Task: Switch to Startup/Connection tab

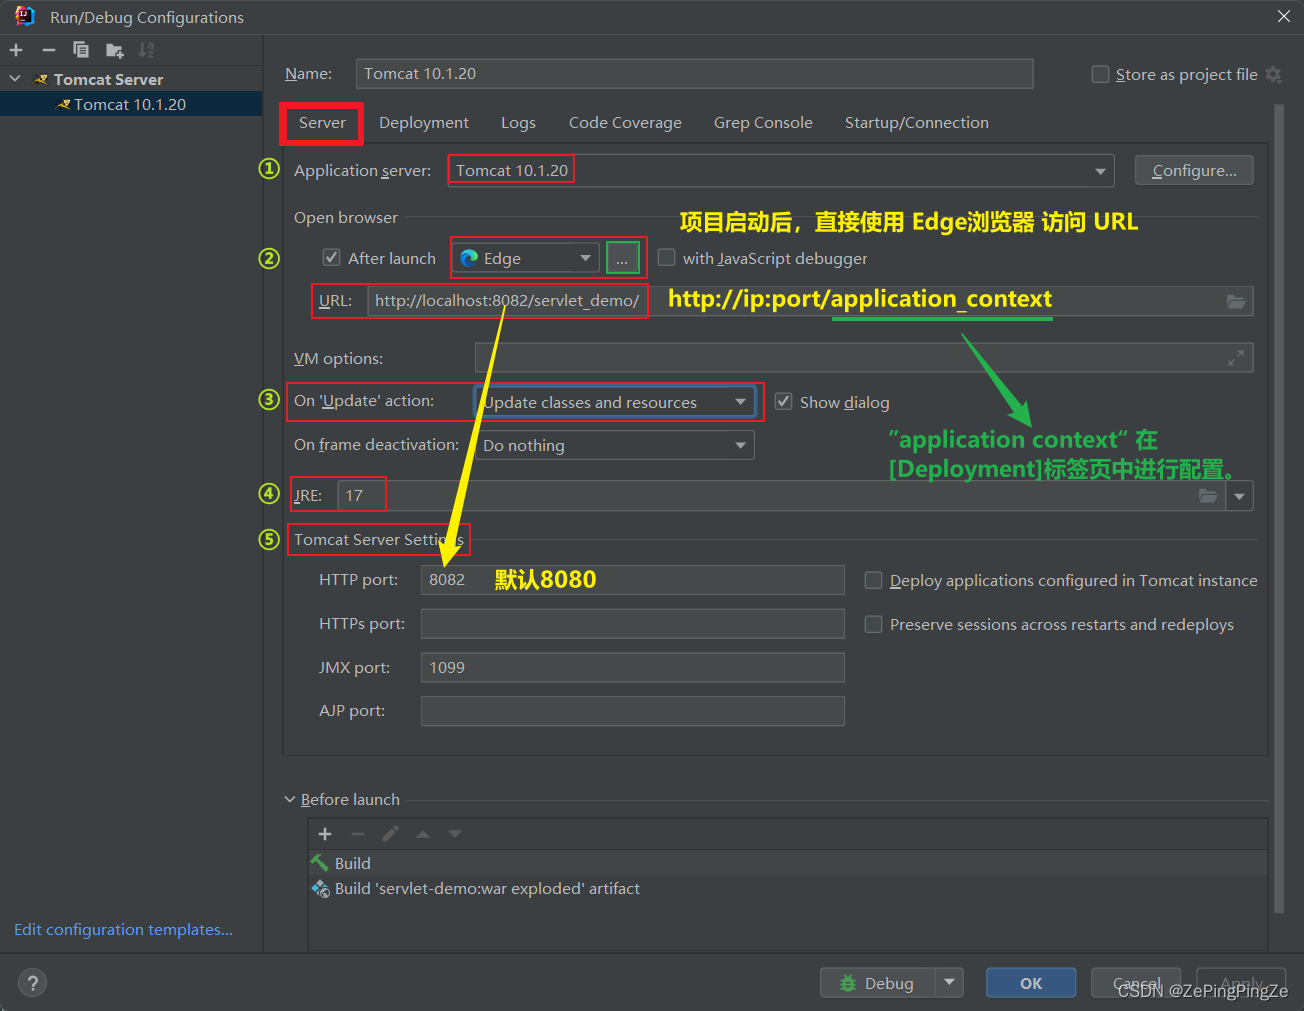Action: (917, 122)
